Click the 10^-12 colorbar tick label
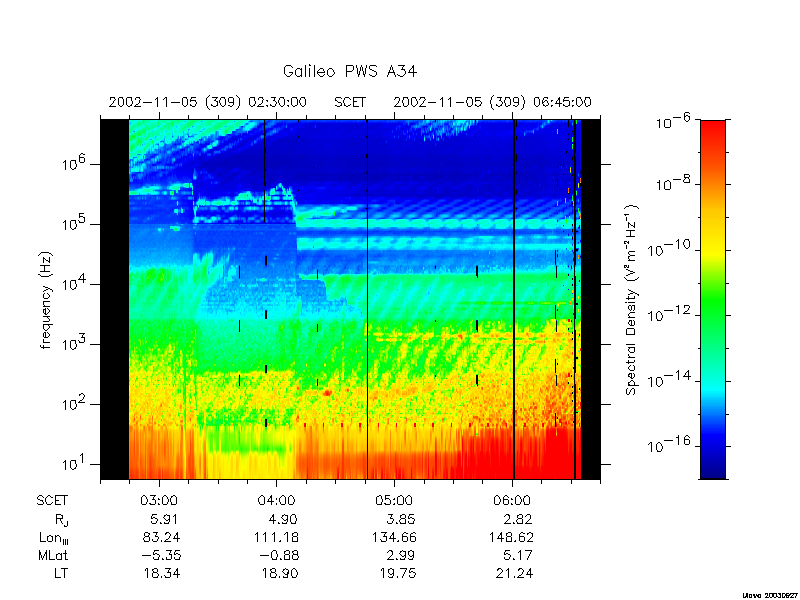 tap(668, 315)
